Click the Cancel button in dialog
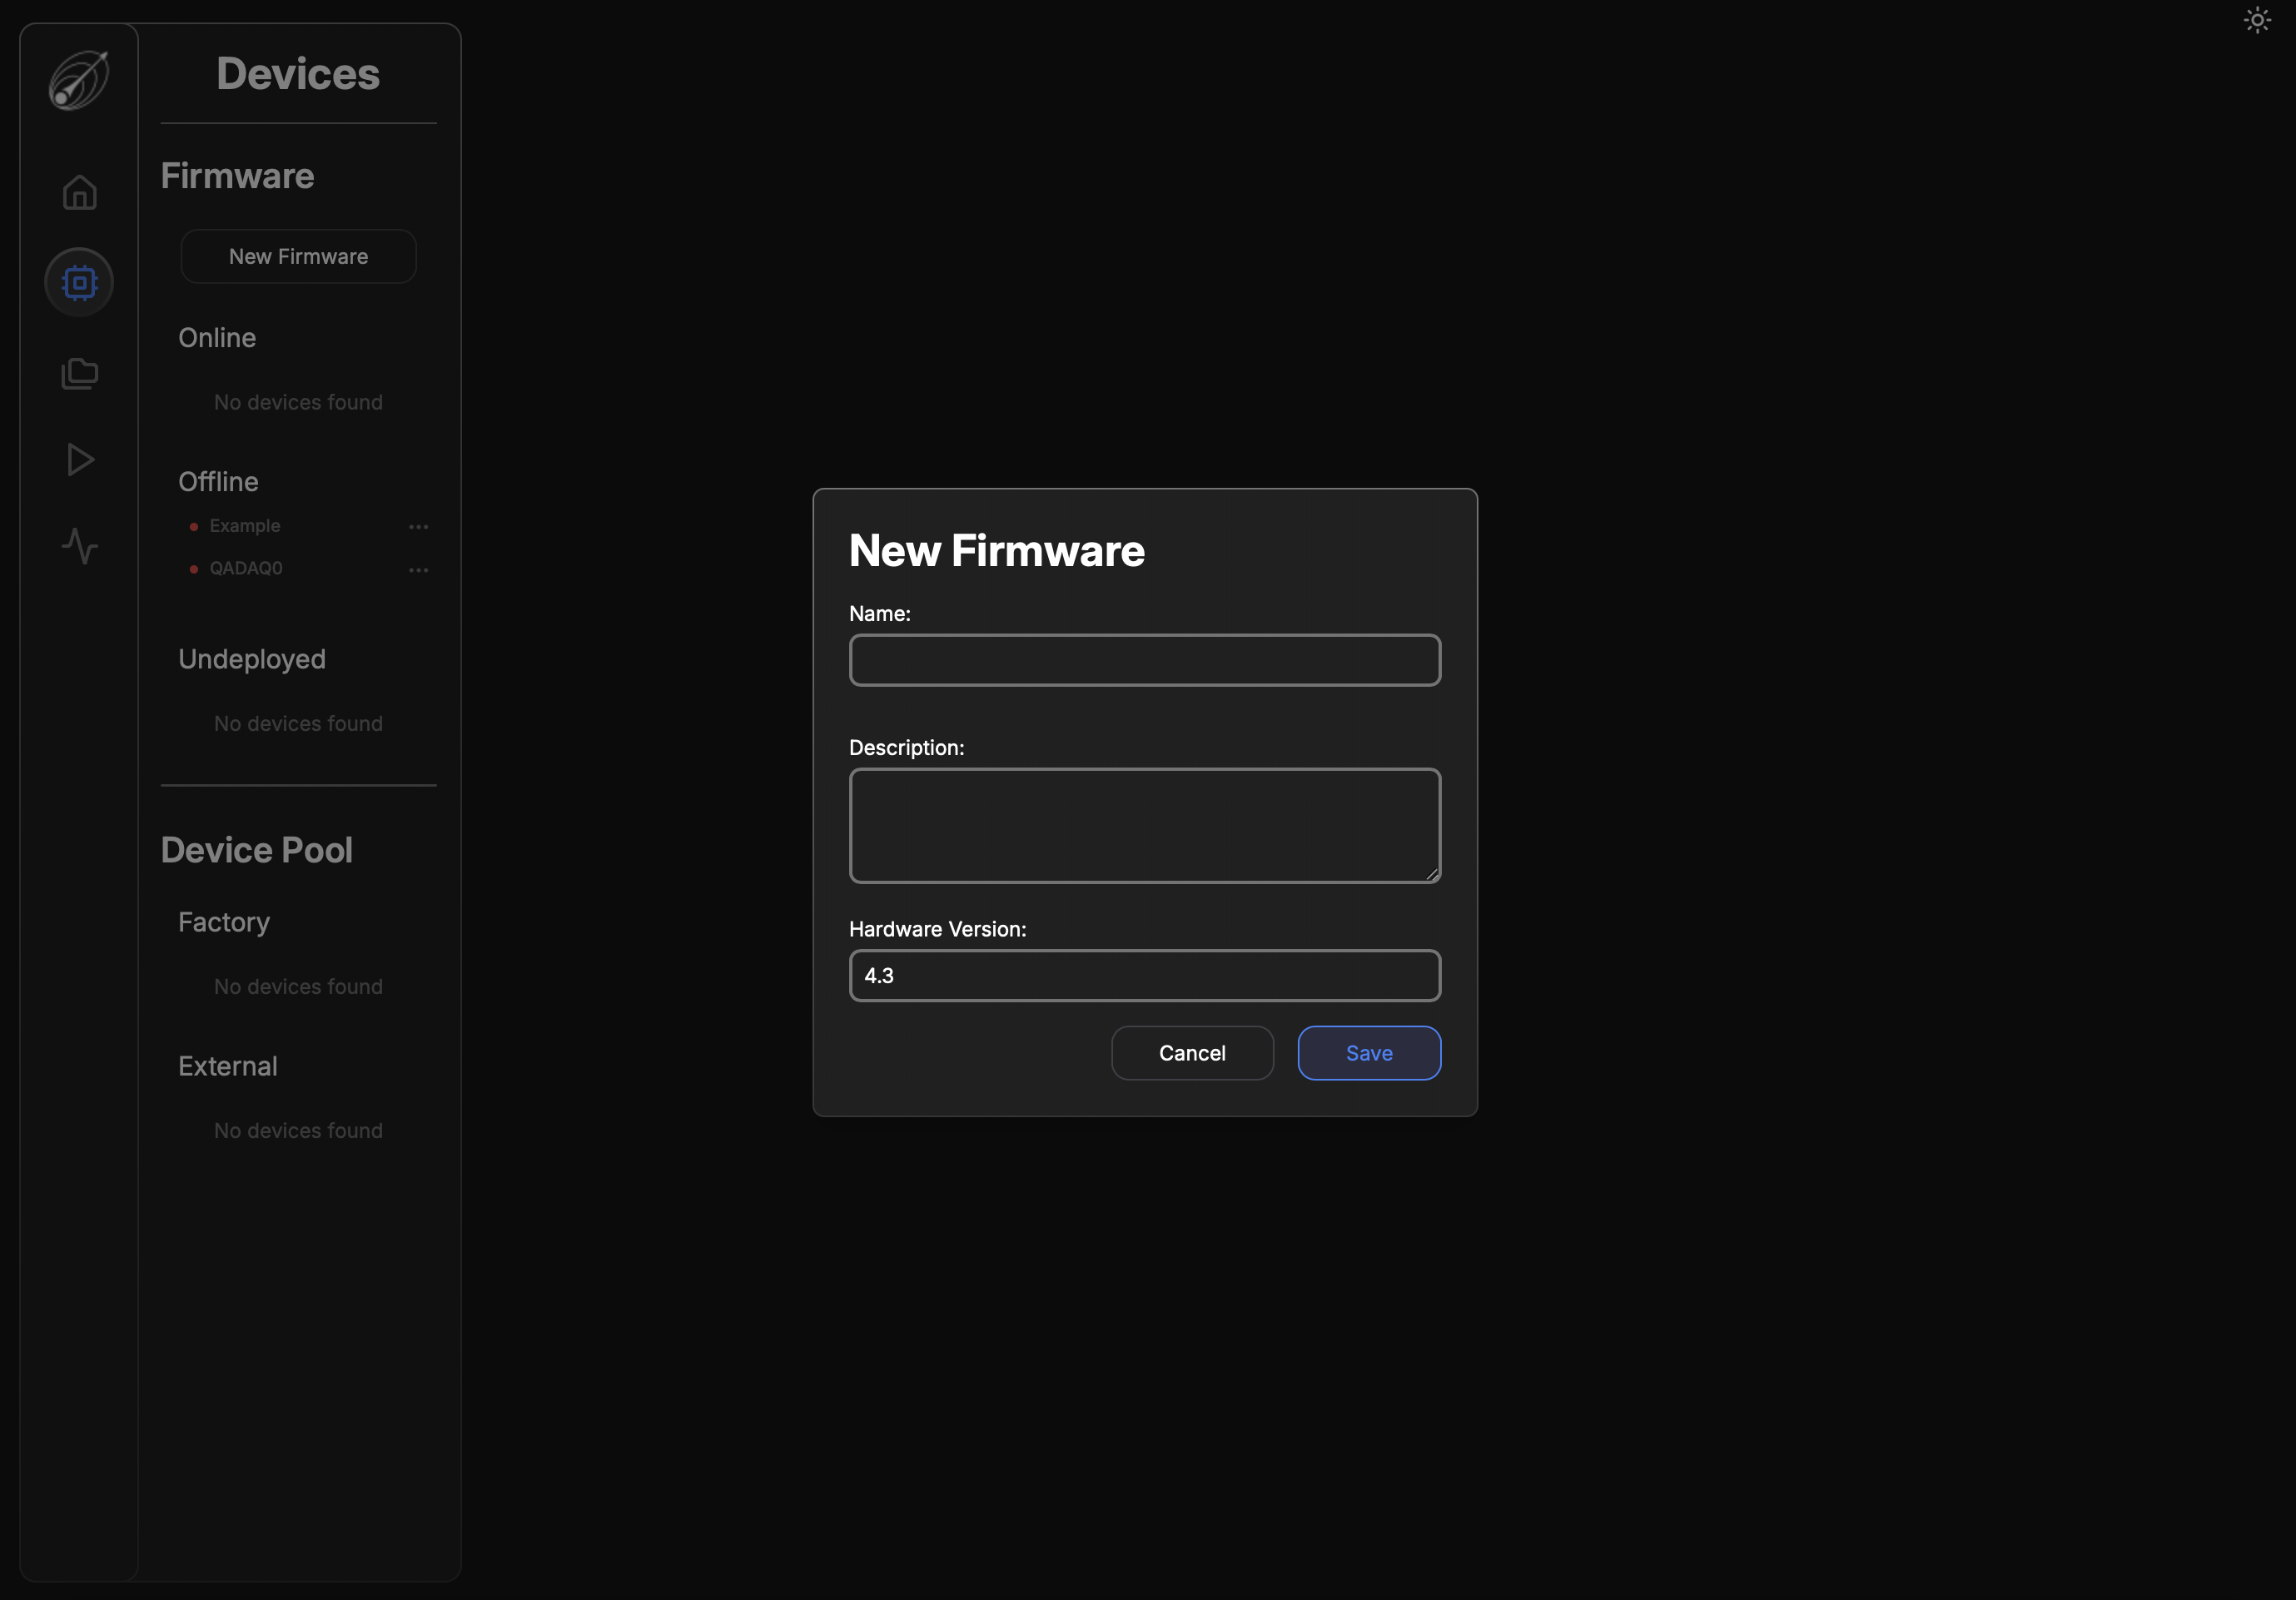Screen dimensions: 2296x1600 pos(1191,1053)
